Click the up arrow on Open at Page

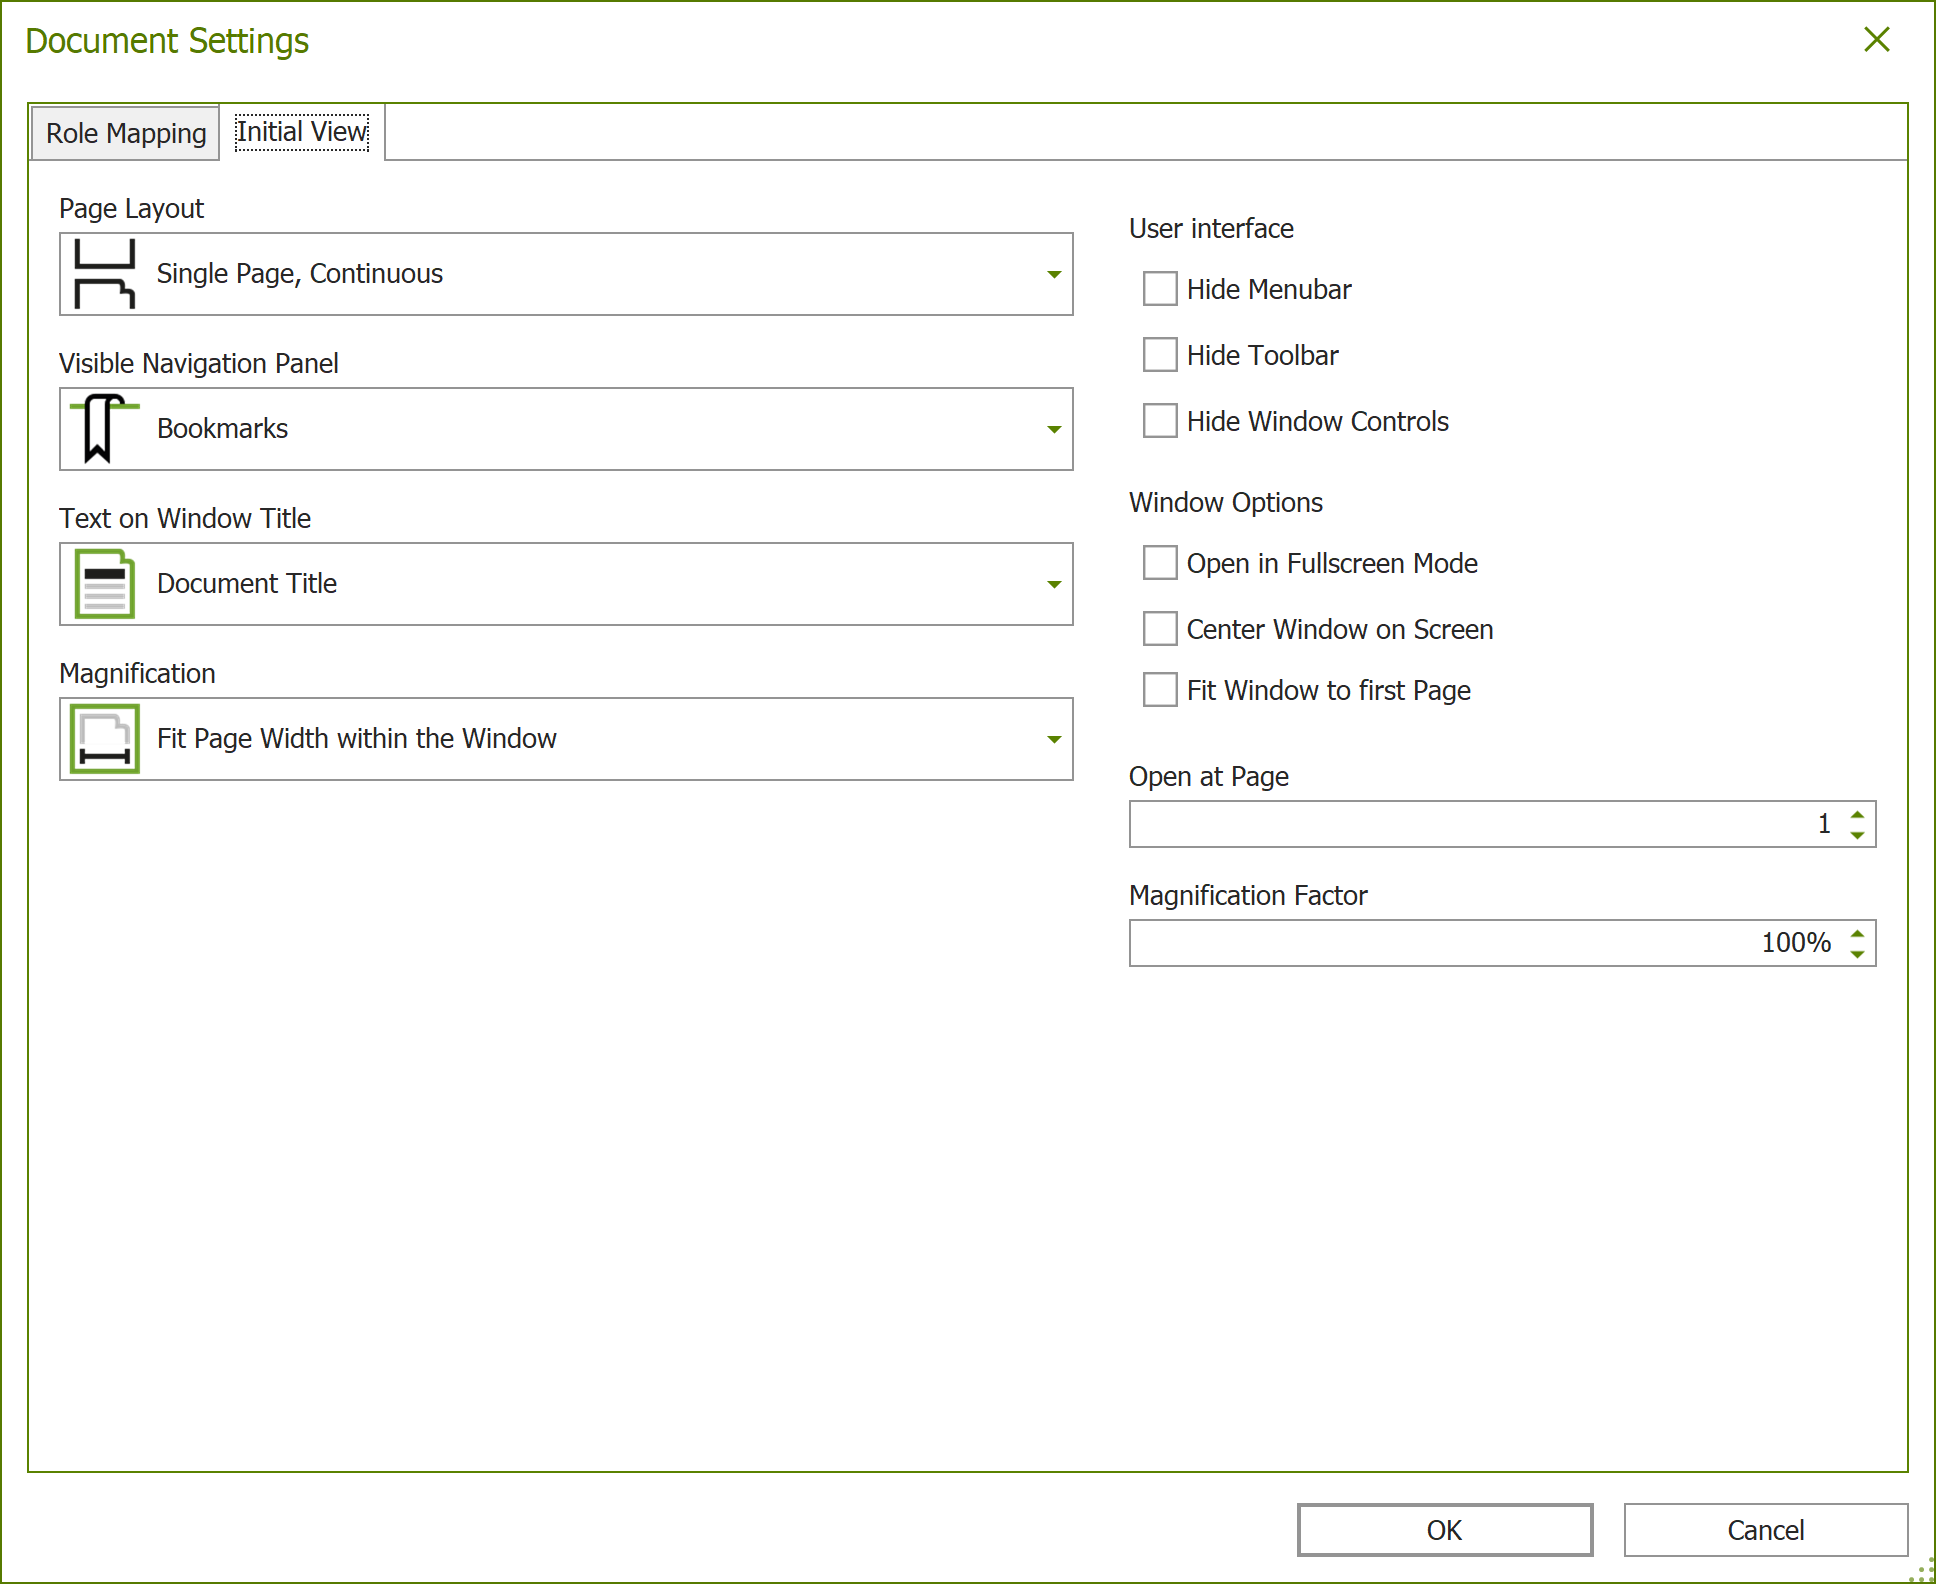(1856, 816)
